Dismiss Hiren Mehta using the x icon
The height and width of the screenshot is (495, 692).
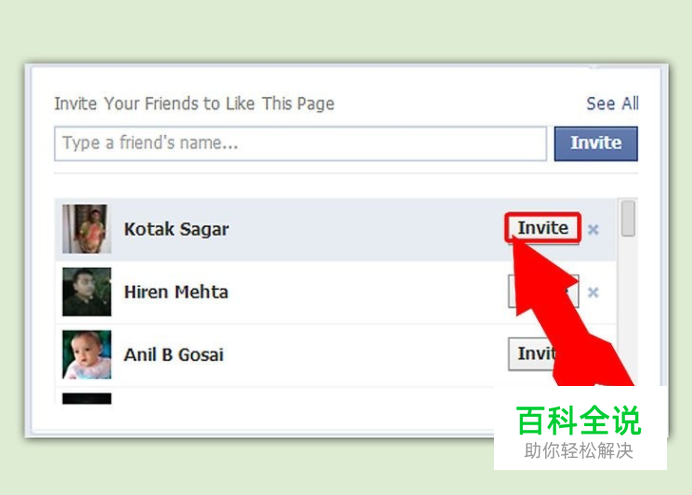click(x=593, y=292)
